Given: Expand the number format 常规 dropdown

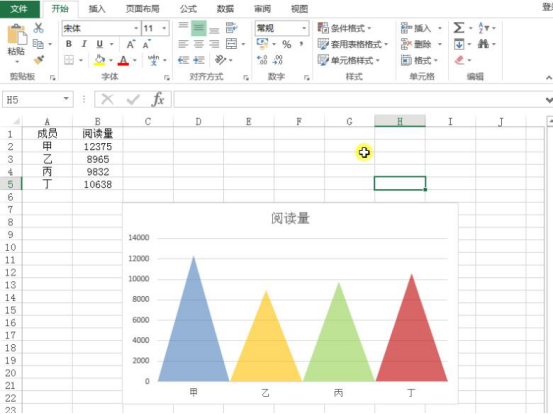Looking at the screenshot, I should coord(304,28).
